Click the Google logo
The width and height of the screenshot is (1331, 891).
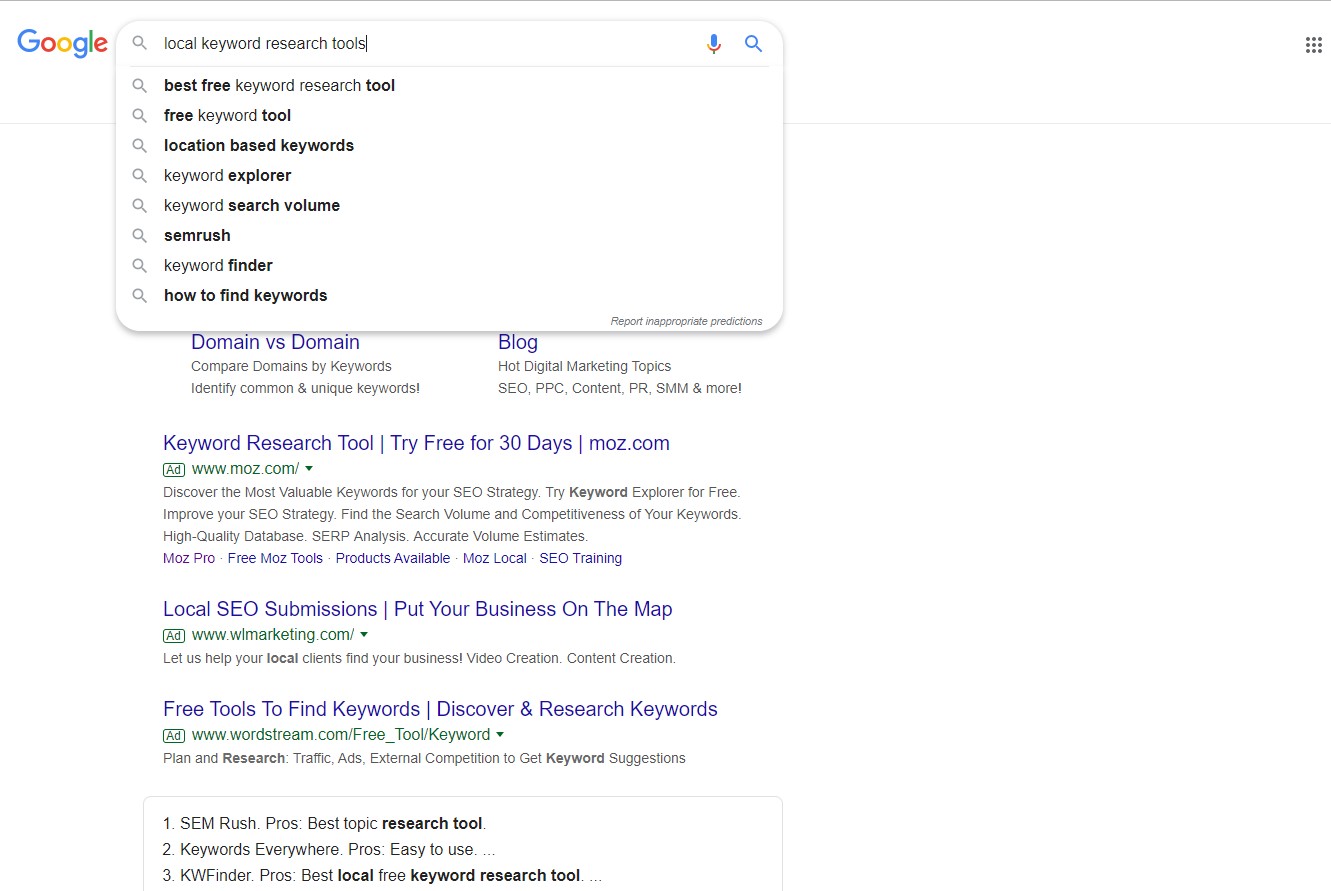click(62, 43)
